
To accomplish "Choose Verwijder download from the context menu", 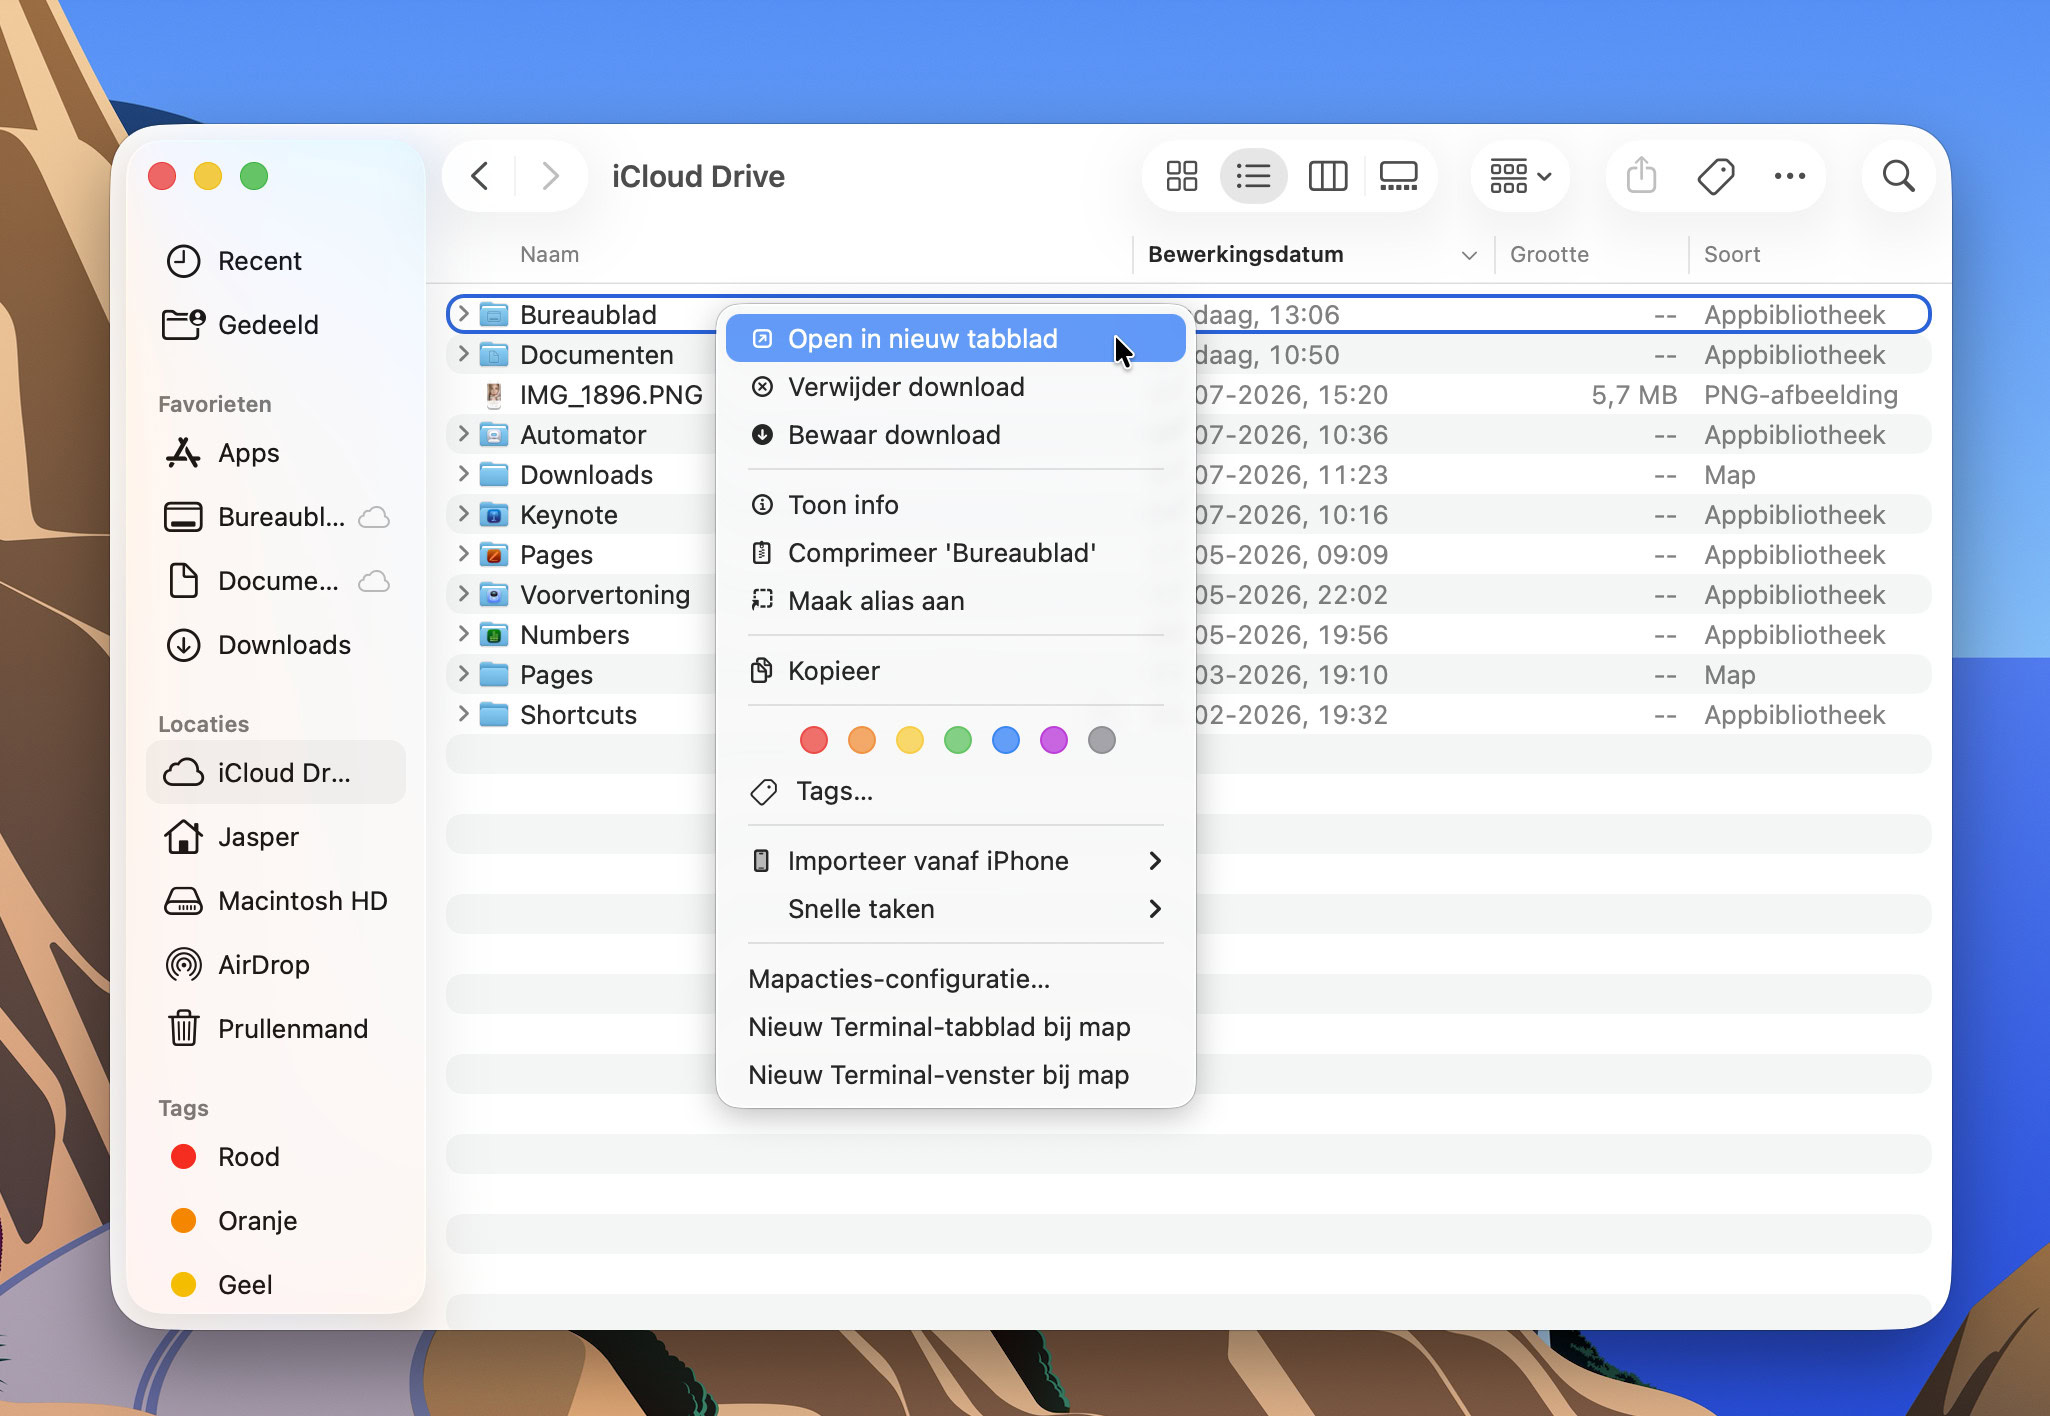I will coord(956,387).
